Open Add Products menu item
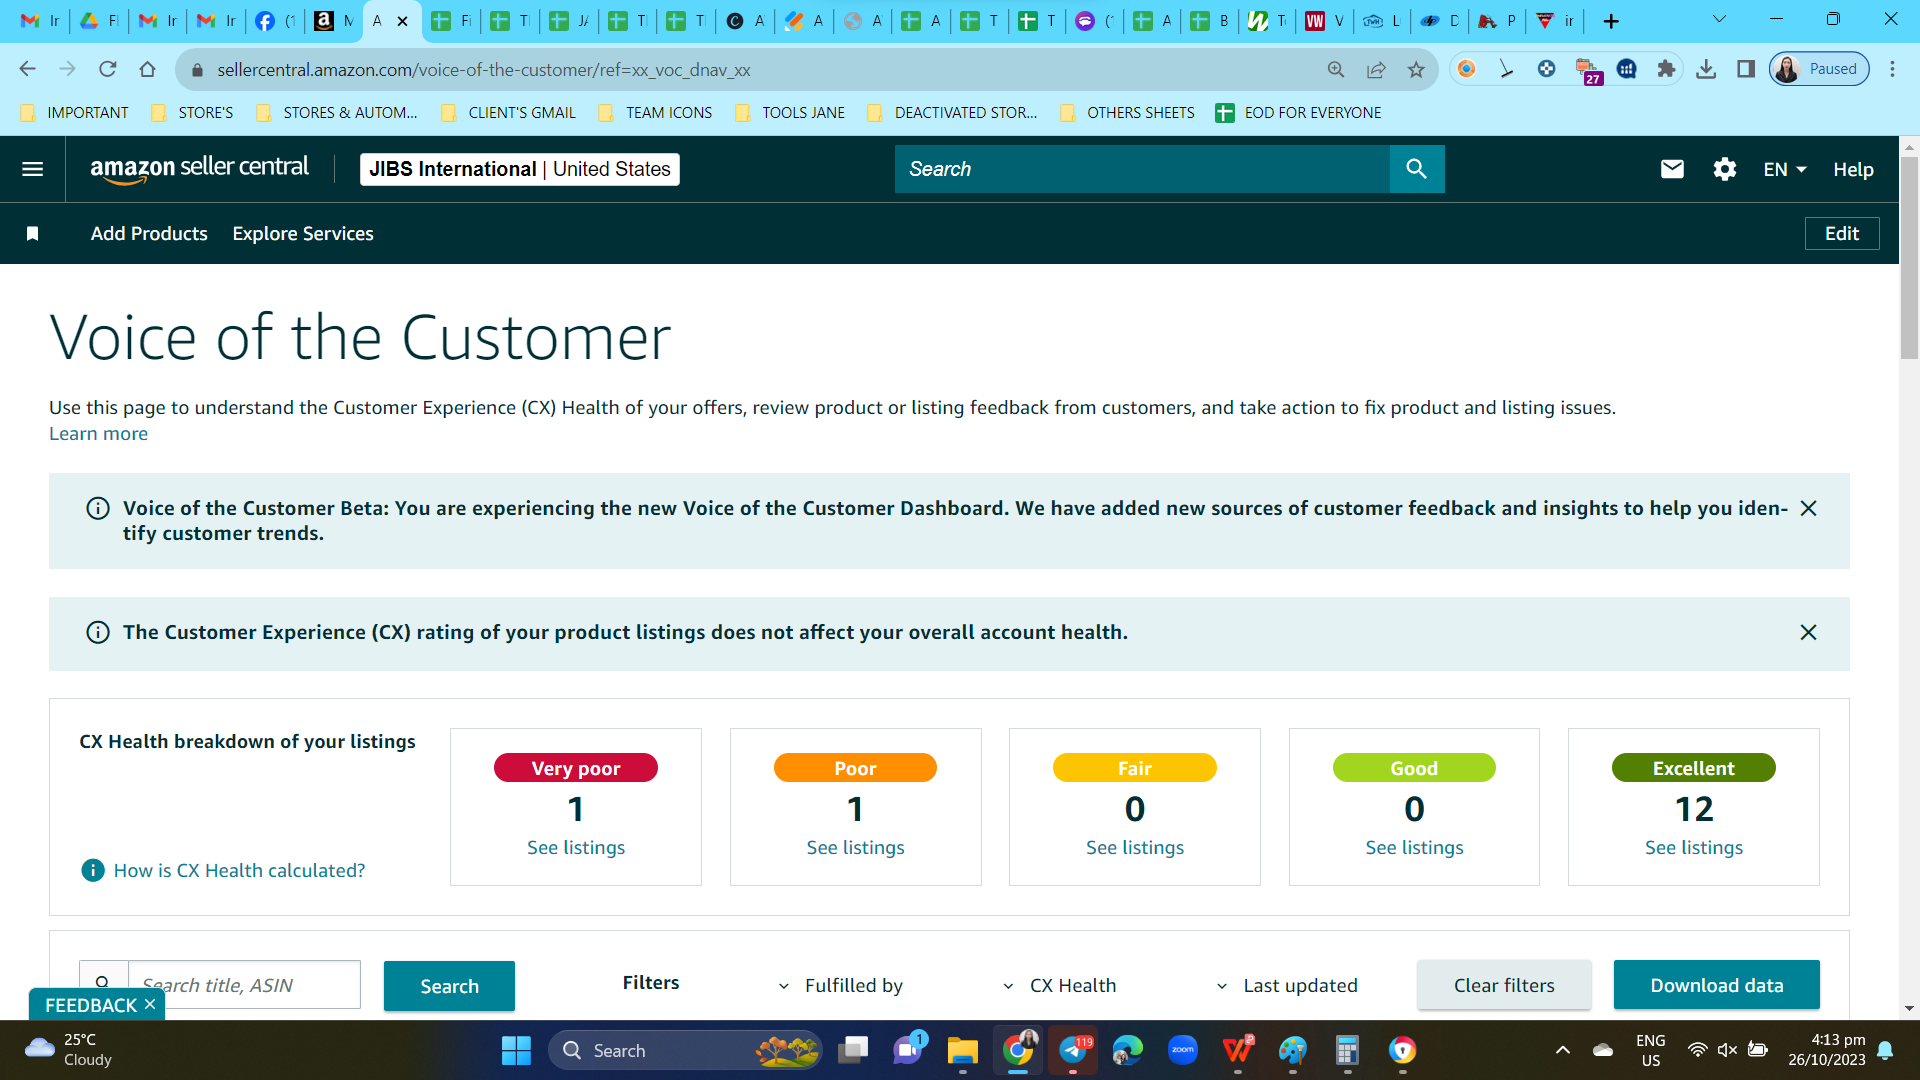This screenshot has width=1920, height=1080. click(x=149, y=234)
